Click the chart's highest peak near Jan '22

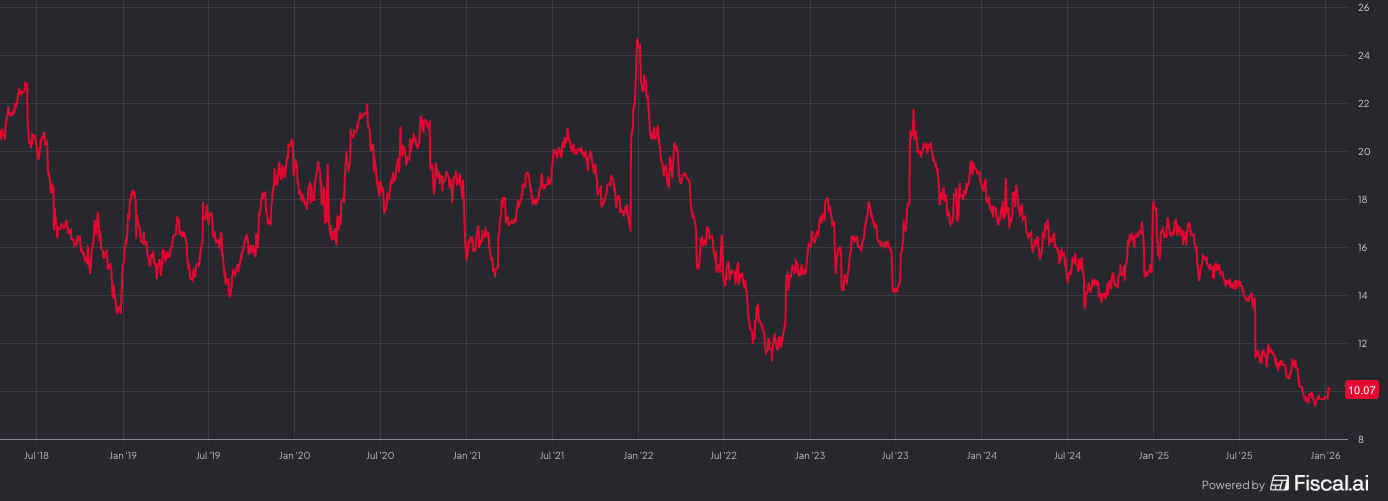click(x=637, y=40)
